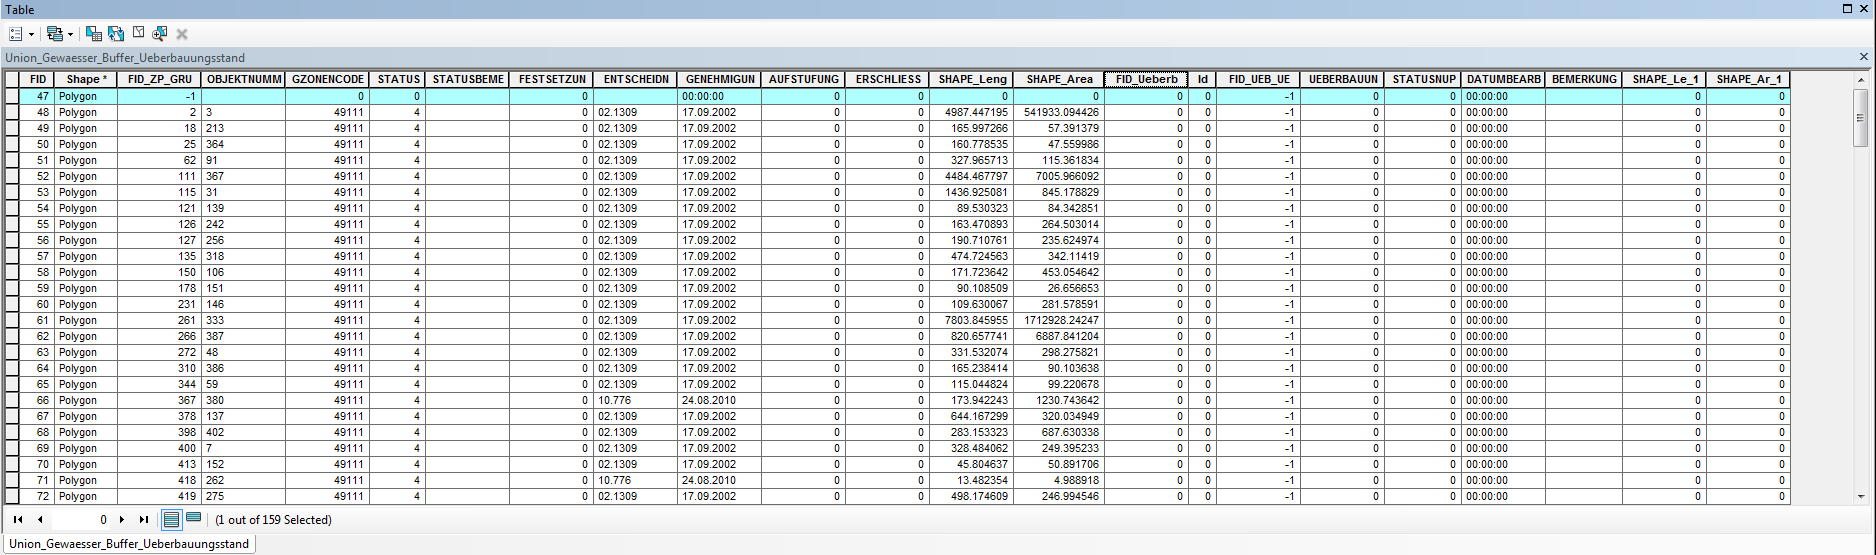
Task: Click the SHAPE_Area column header
Action: click(1059, 79)
